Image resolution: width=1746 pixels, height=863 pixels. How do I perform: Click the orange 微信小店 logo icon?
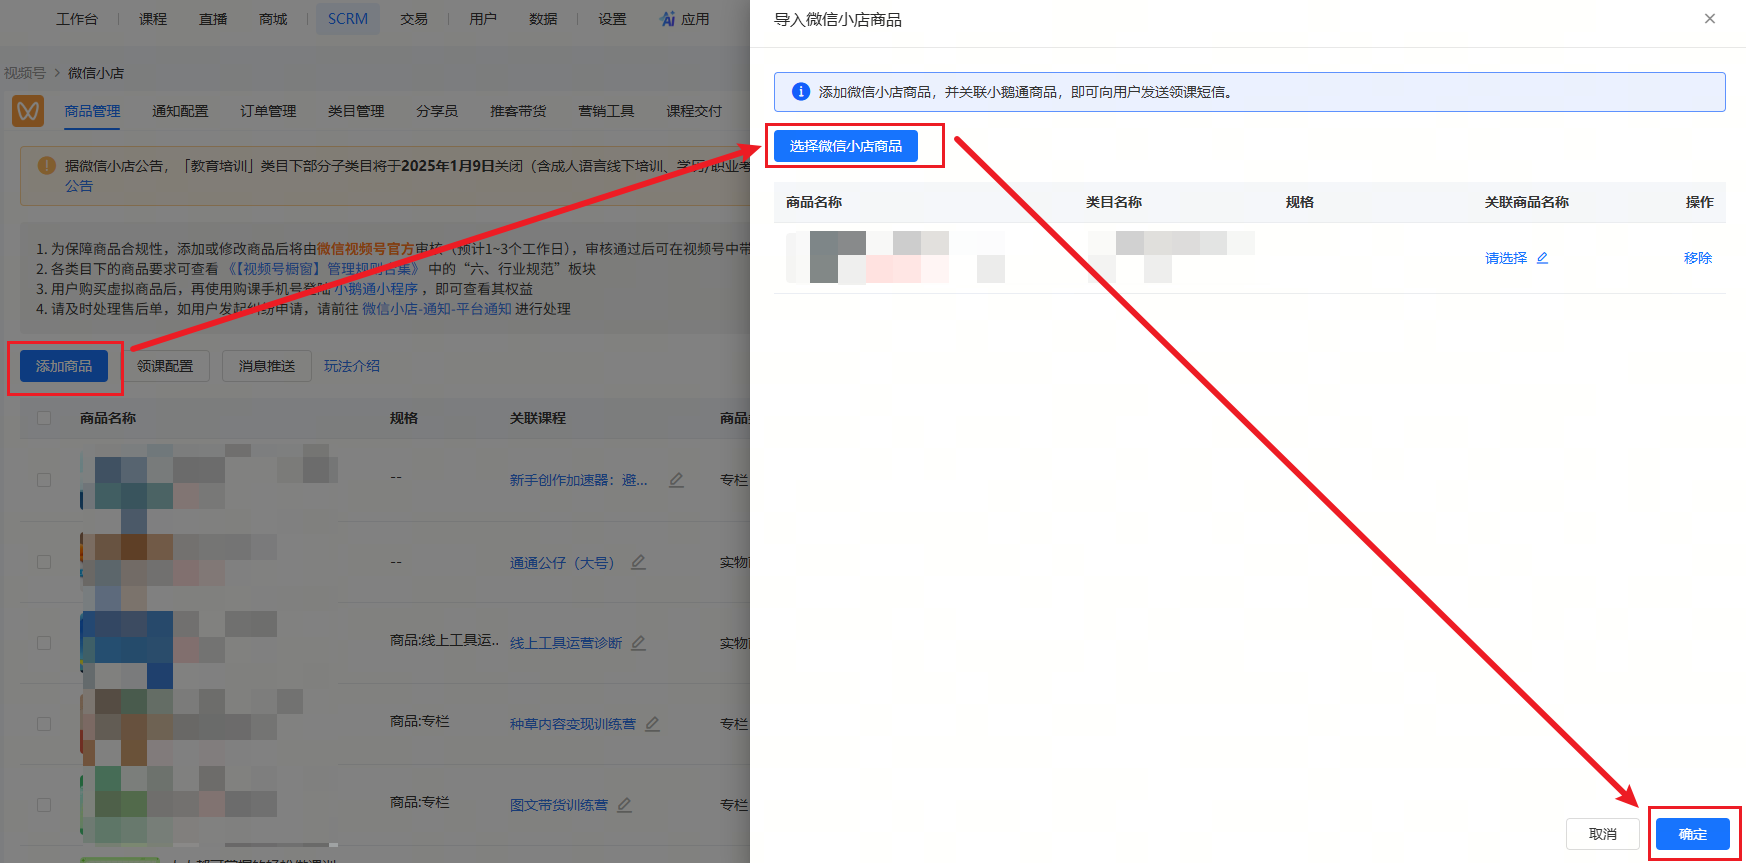coord(28,111)
